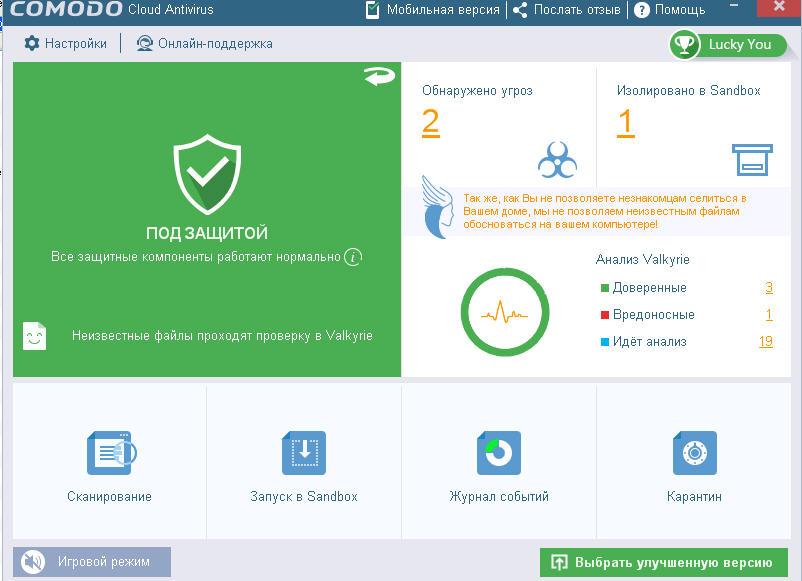Click the share icon beside Послать отзыв
The width and height of the screenshot is (802, 581).
pyautogui.click(x=520, y=10)
